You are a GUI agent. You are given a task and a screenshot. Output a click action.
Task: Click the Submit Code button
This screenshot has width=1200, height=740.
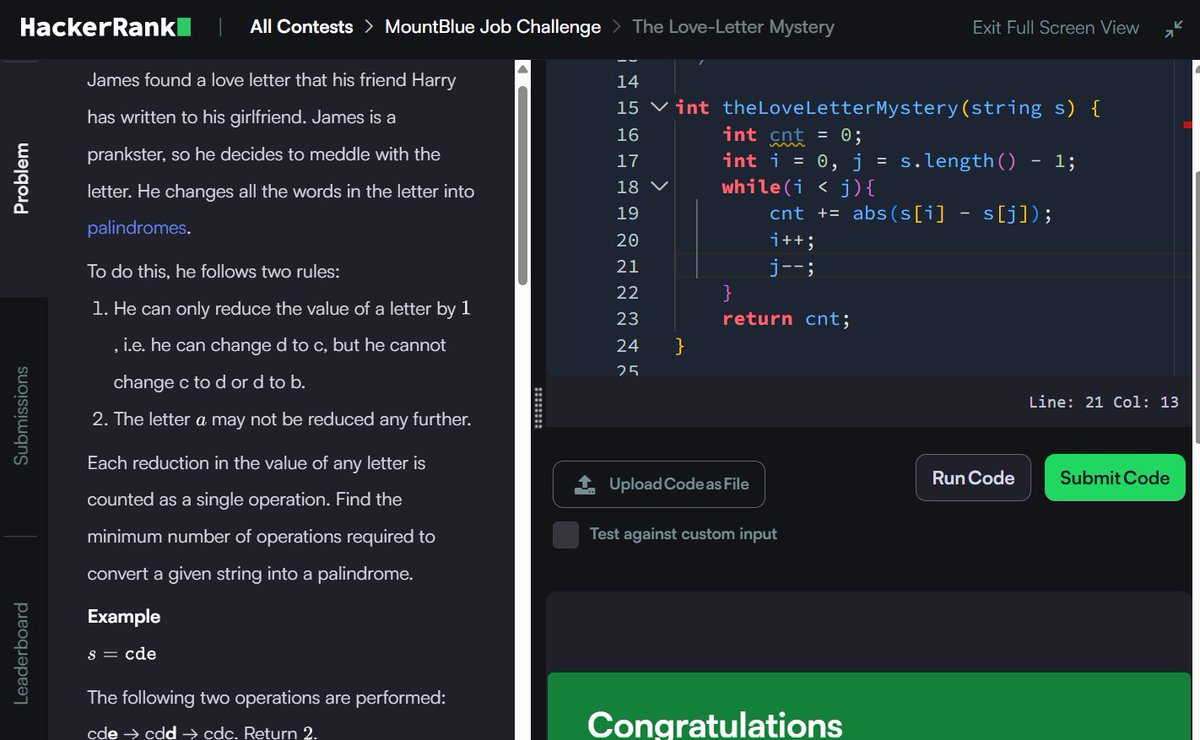point(1114,478)
